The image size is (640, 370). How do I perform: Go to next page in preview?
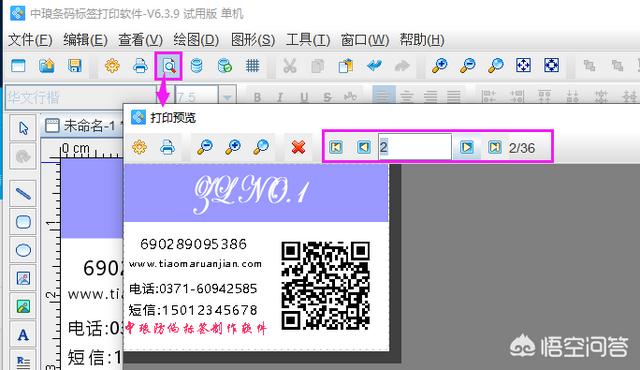click(x=467, y=147)
